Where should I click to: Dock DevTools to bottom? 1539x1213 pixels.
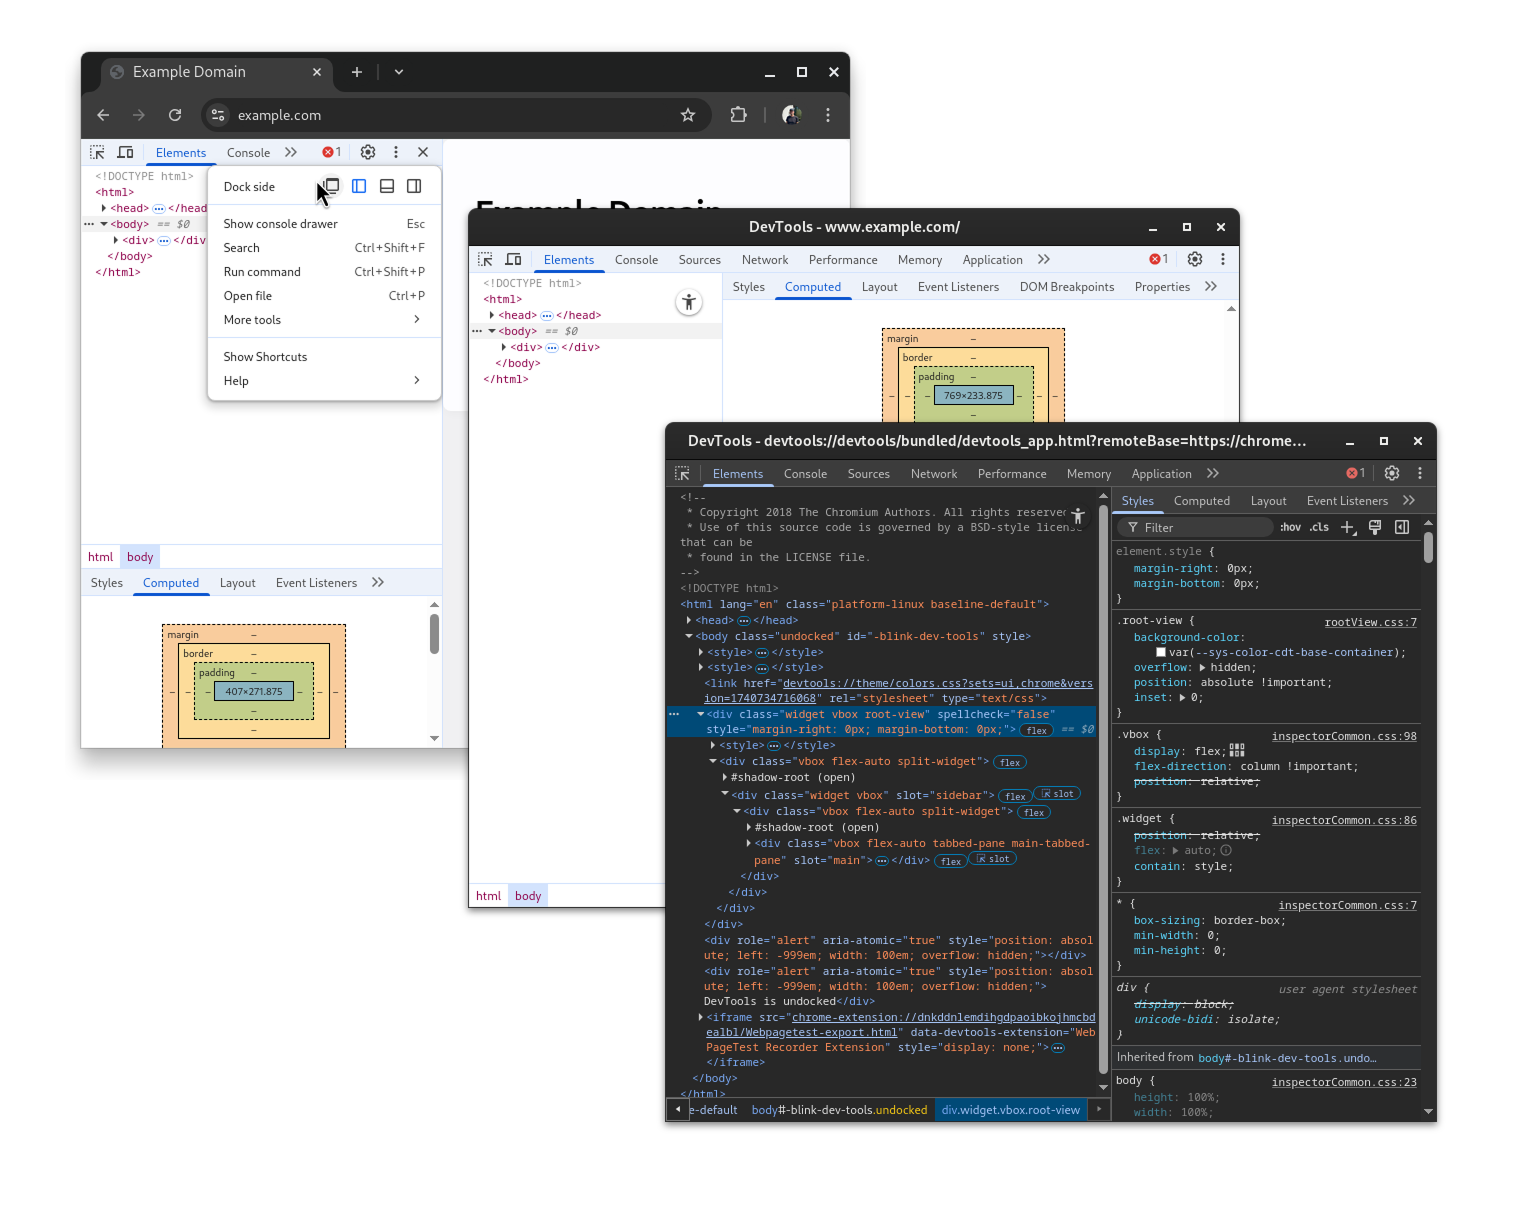[387, 186]
